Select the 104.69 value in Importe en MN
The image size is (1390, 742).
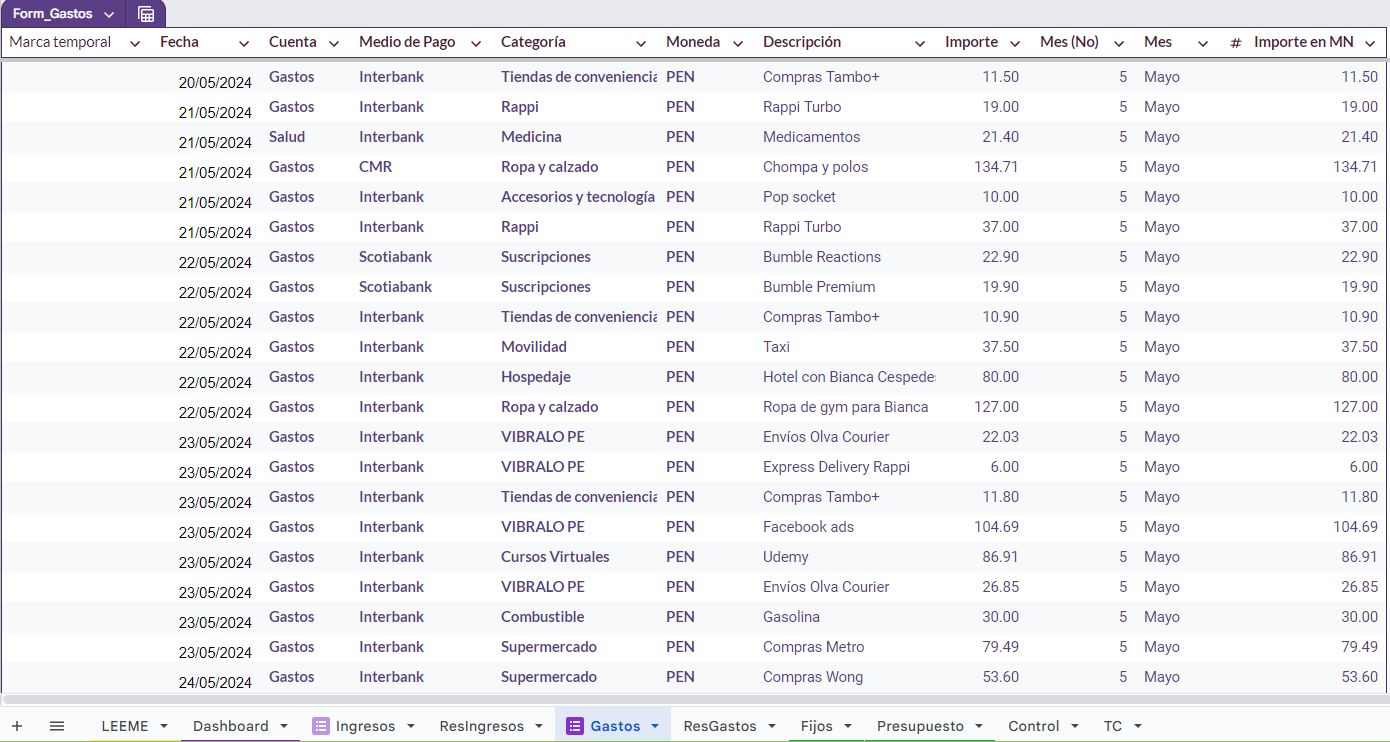[x=1355, y=527]
